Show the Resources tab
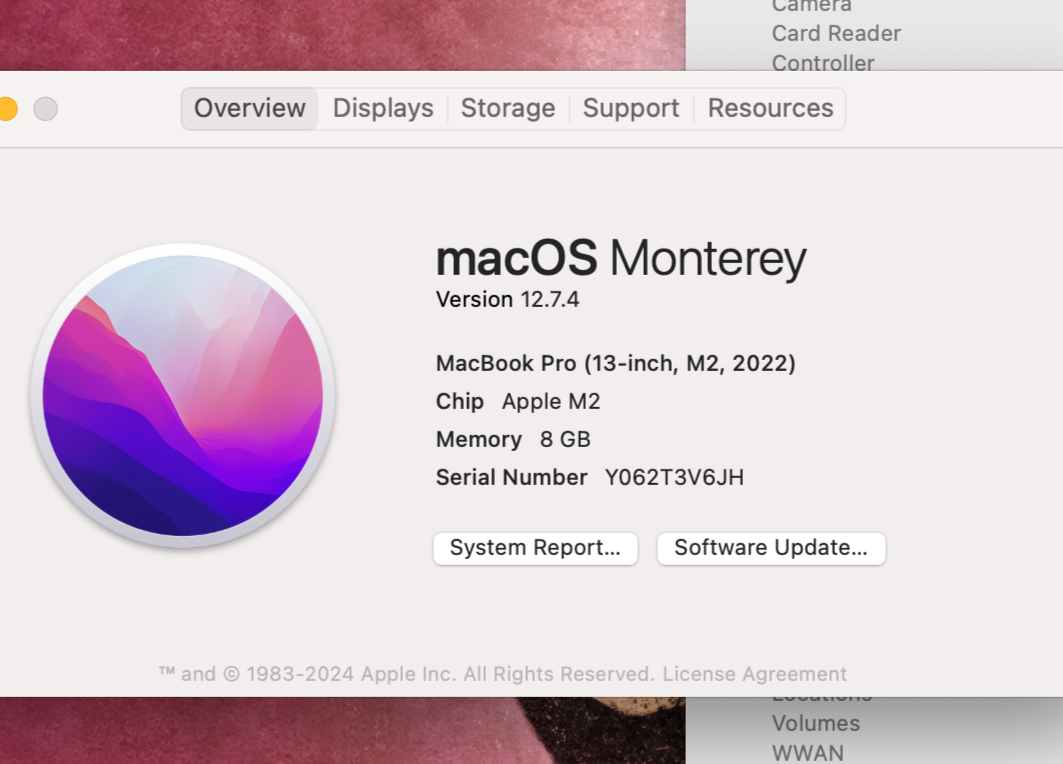 point(770,108)
